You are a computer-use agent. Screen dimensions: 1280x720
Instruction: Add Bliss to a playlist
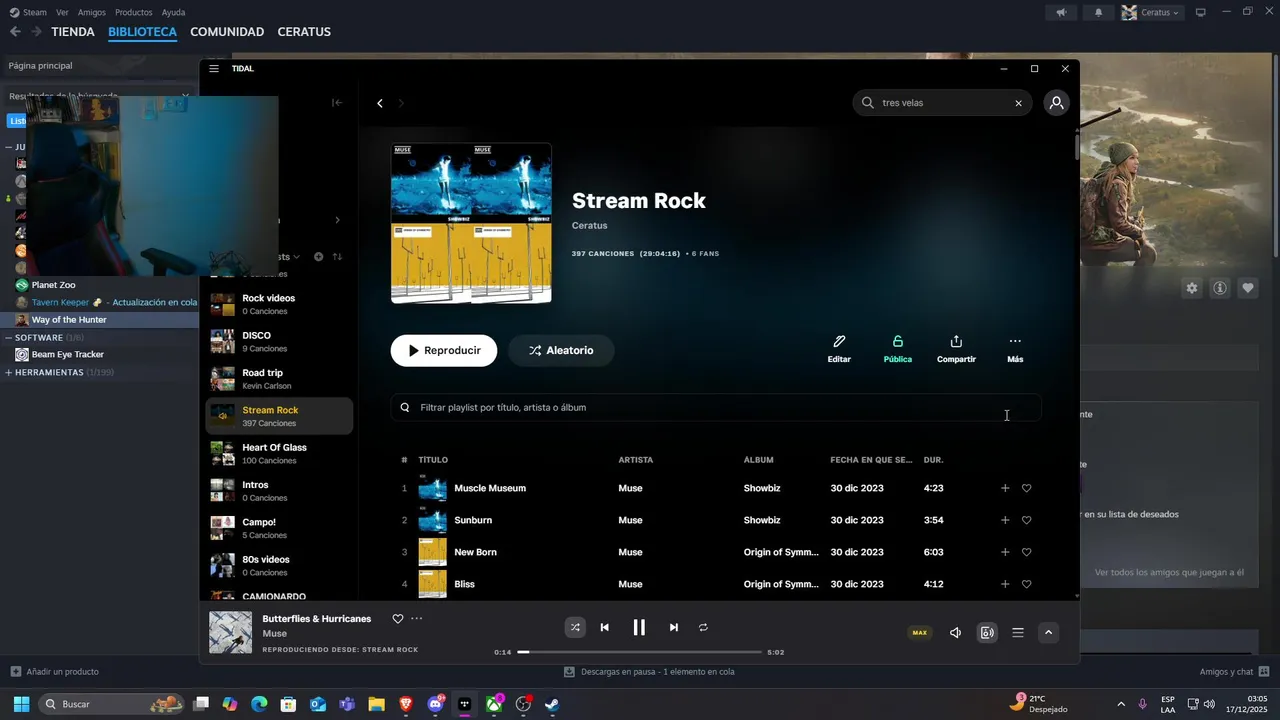pos(1005,584)
